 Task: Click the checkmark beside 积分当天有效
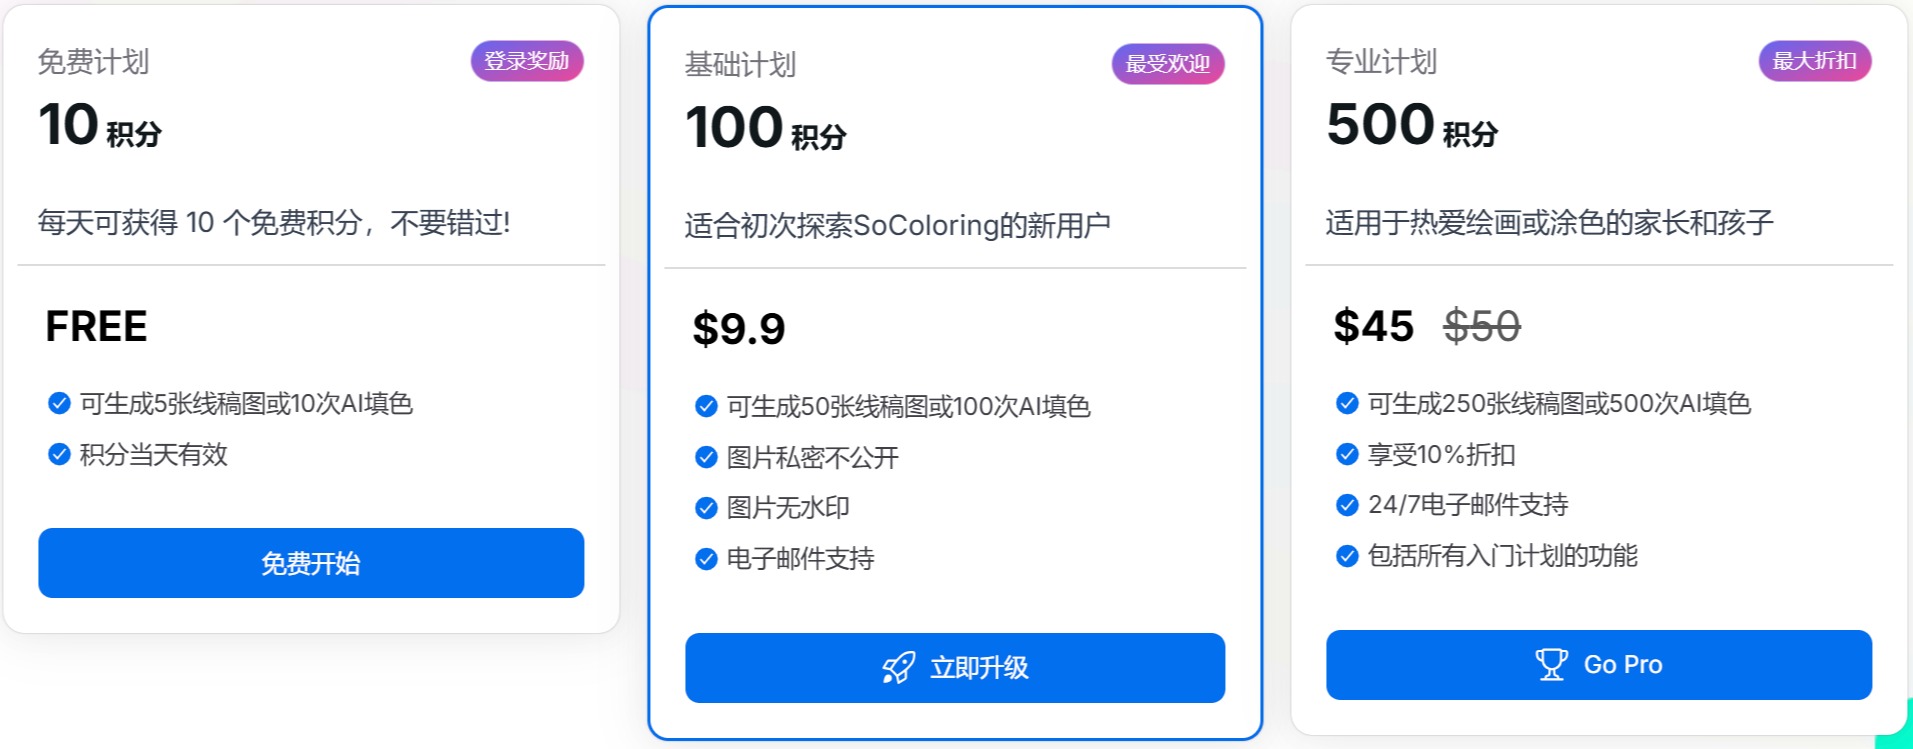57,455
